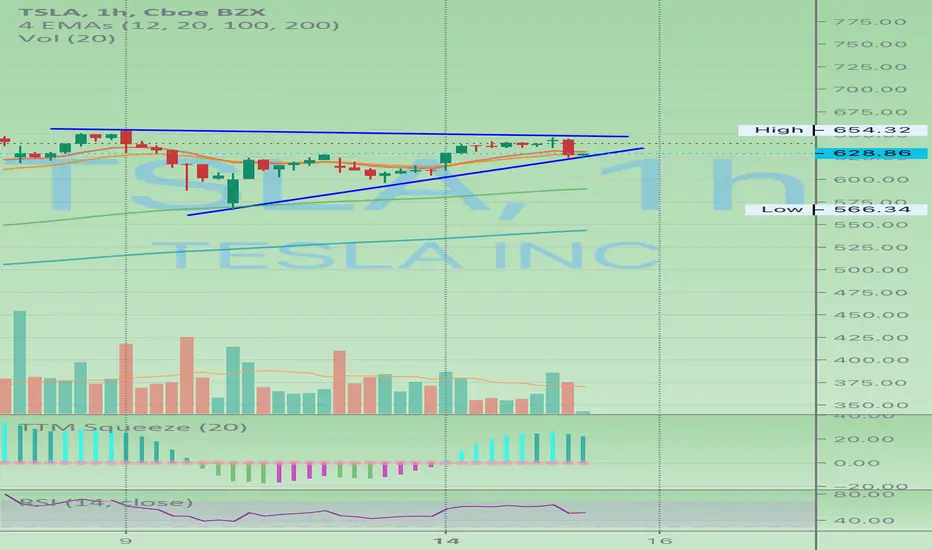932x550 pixels.
Task: Click the Low 566.34 price label
Action: [x=836, y=209]
